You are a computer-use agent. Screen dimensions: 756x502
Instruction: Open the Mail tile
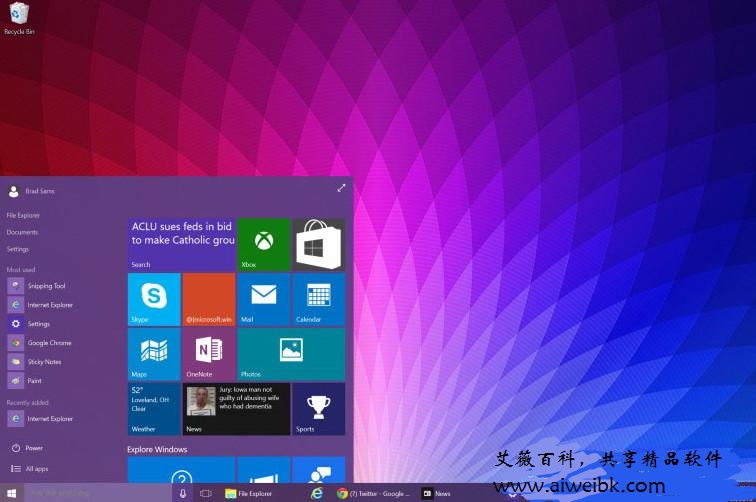(264, 299)
